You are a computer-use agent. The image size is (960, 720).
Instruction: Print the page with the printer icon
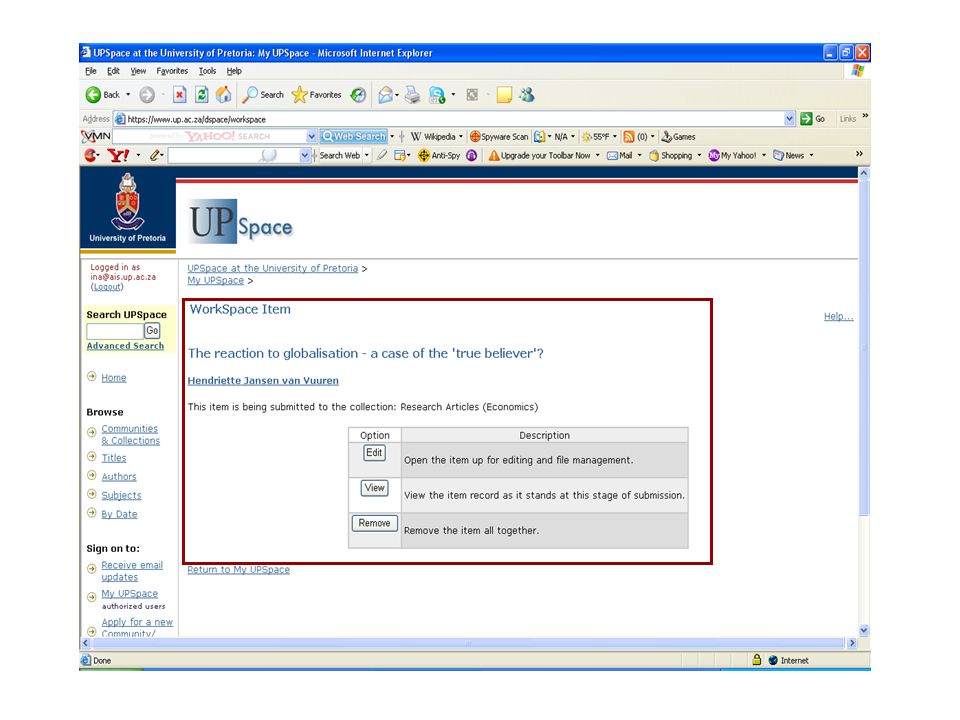(413, 95)
